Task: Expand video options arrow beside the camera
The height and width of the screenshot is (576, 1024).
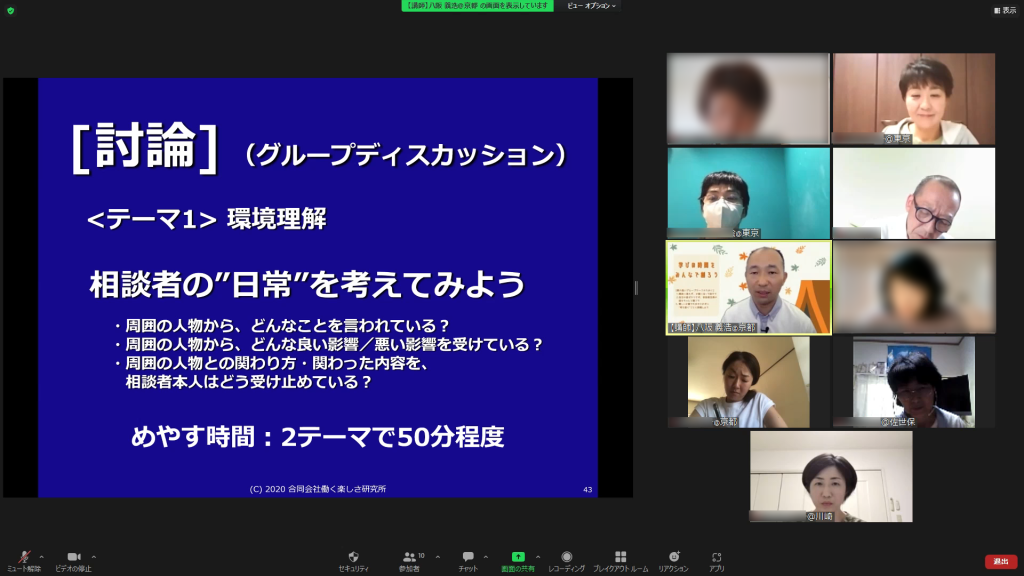Action: (x=94, y=557)
